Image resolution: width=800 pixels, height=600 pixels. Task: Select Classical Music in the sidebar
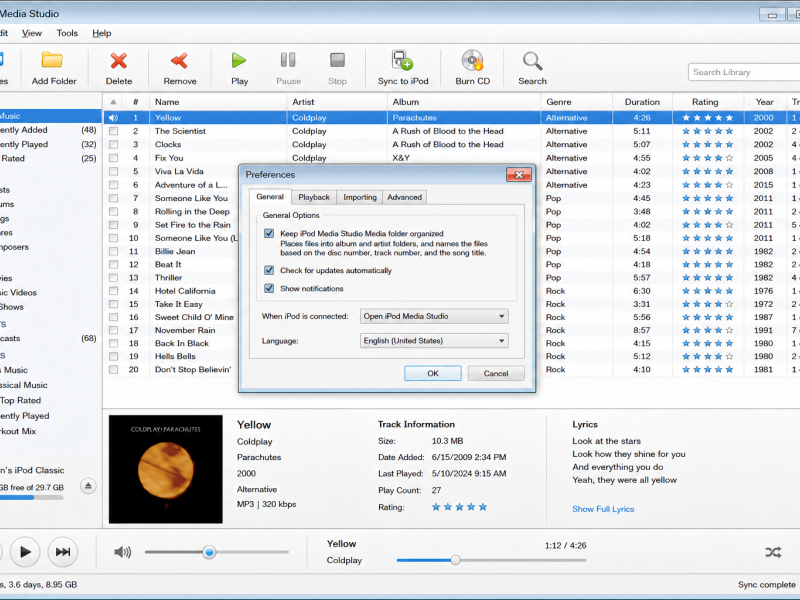23,385
